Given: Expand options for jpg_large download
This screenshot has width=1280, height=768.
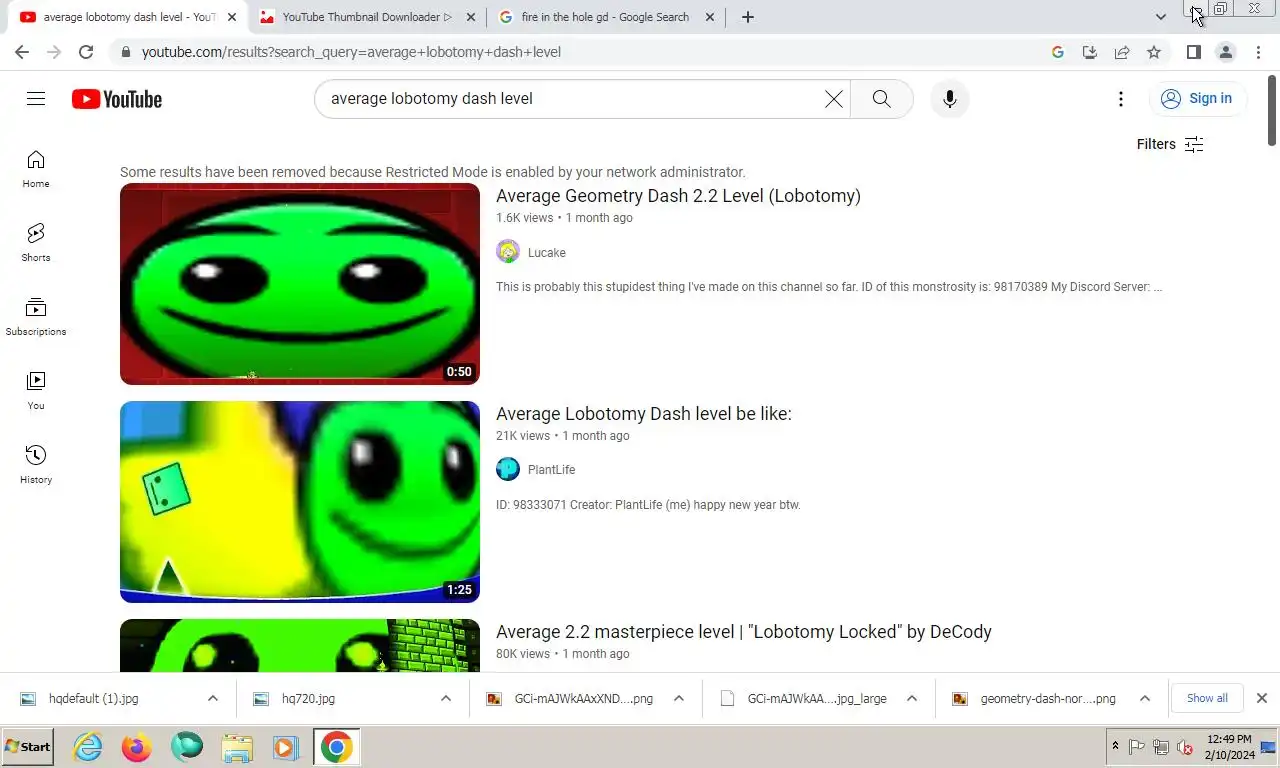Looking at the screenshot, I should click(x=912, y=699).
